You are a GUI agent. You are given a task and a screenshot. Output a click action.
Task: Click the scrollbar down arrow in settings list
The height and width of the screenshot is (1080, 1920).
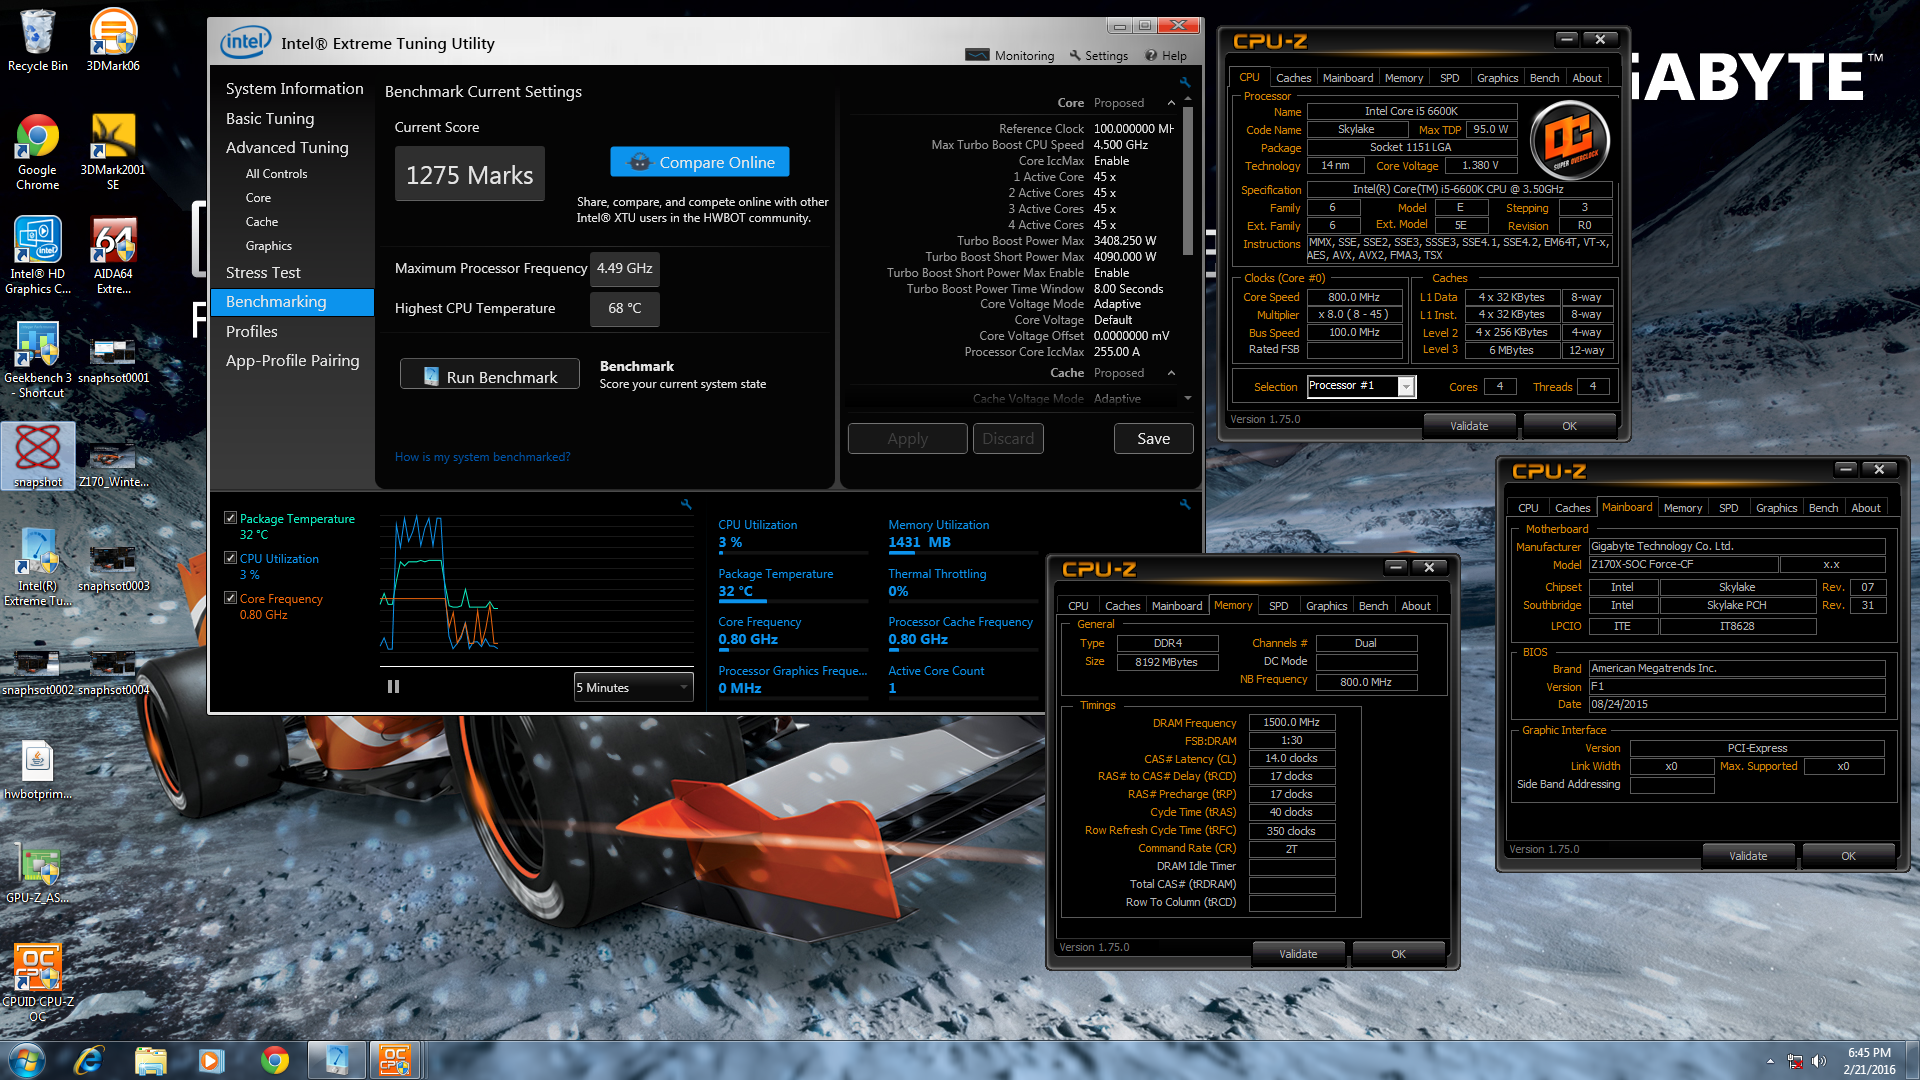(1187, 398)
